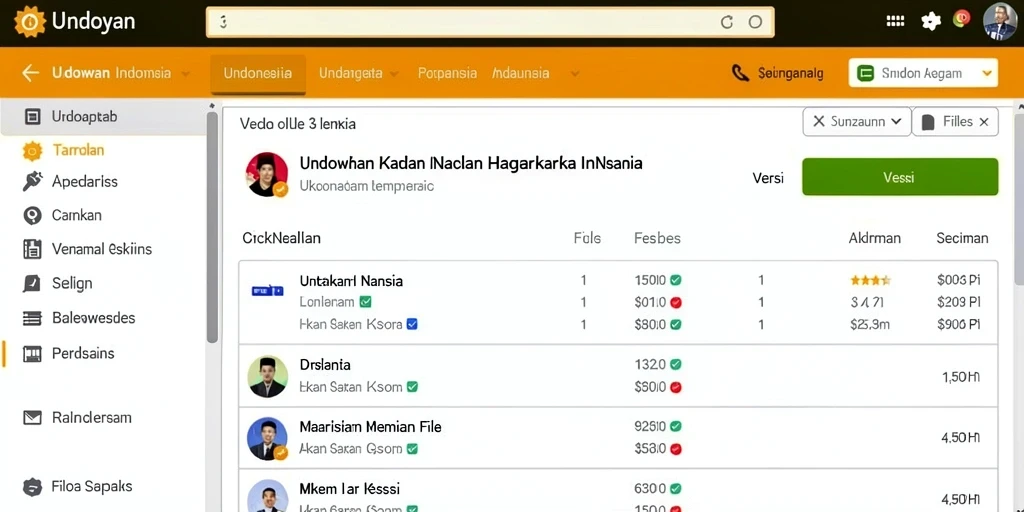Click the Filles button

click(955, 121)
